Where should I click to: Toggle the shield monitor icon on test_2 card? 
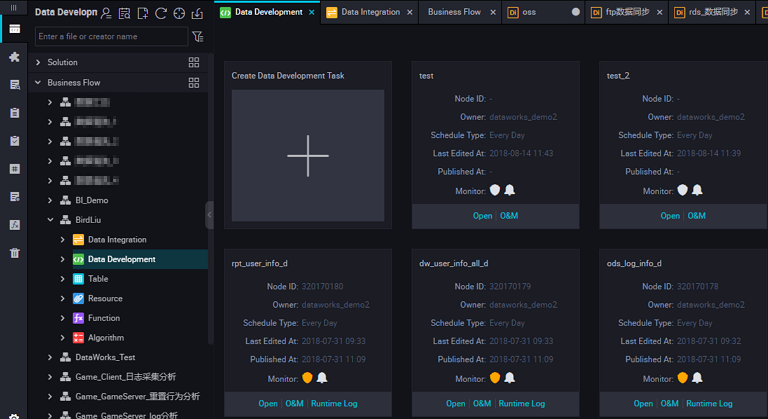point(682,190)
